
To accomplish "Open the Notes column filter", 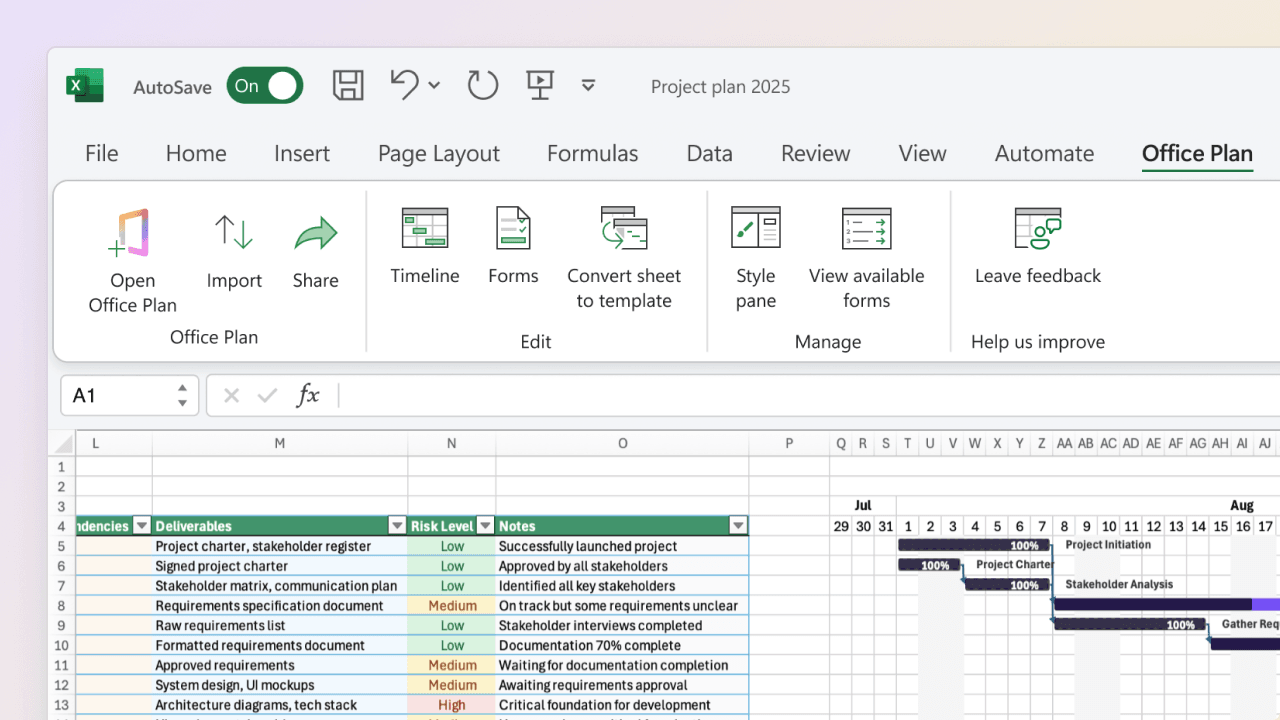I will tap(738, 525).
